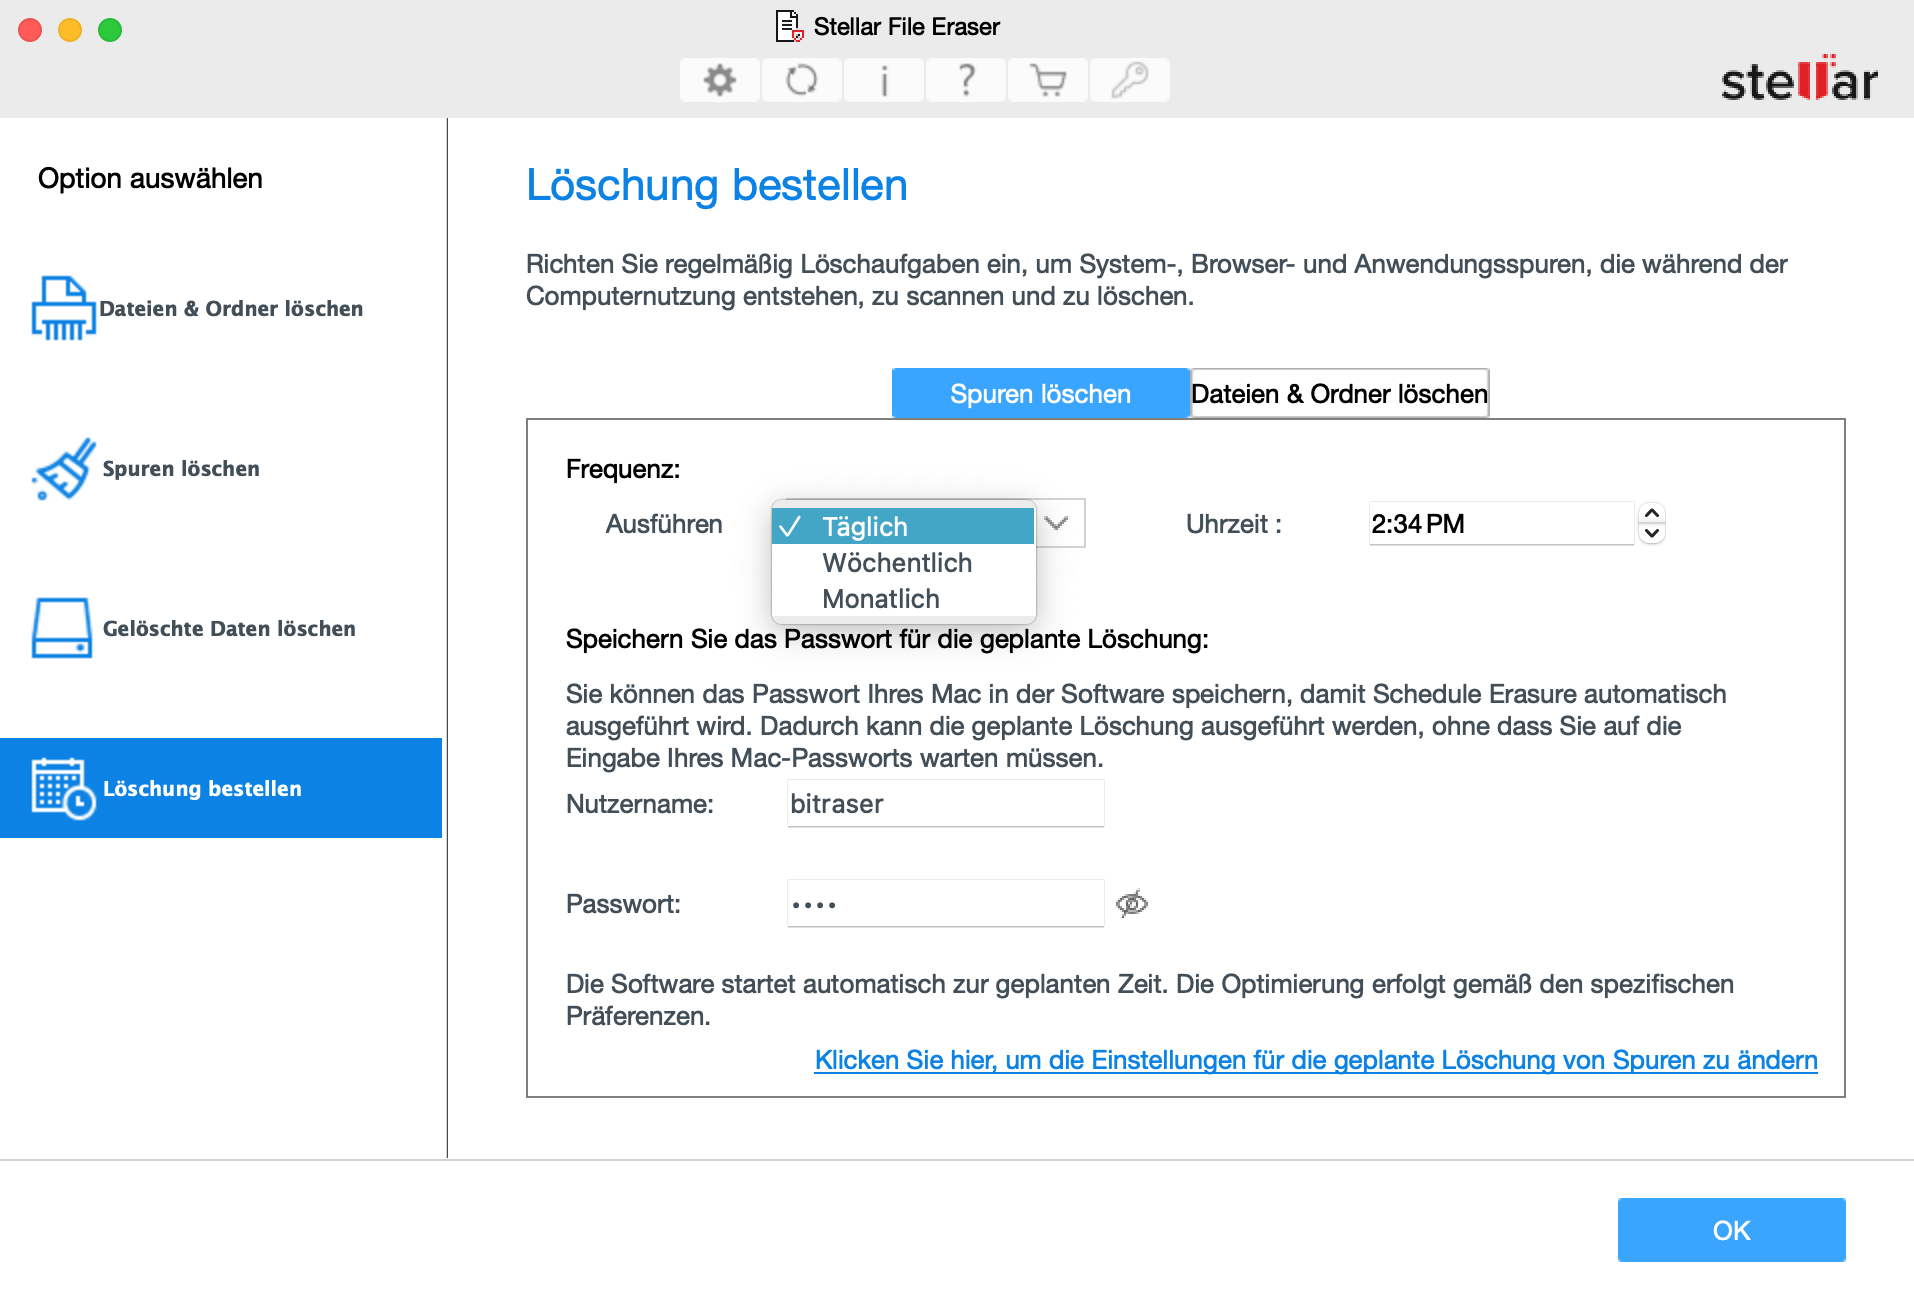Screen dimensions: 1914x1292
Task: Click the Nutzername field containing bitraser
Action: point(945,804)
